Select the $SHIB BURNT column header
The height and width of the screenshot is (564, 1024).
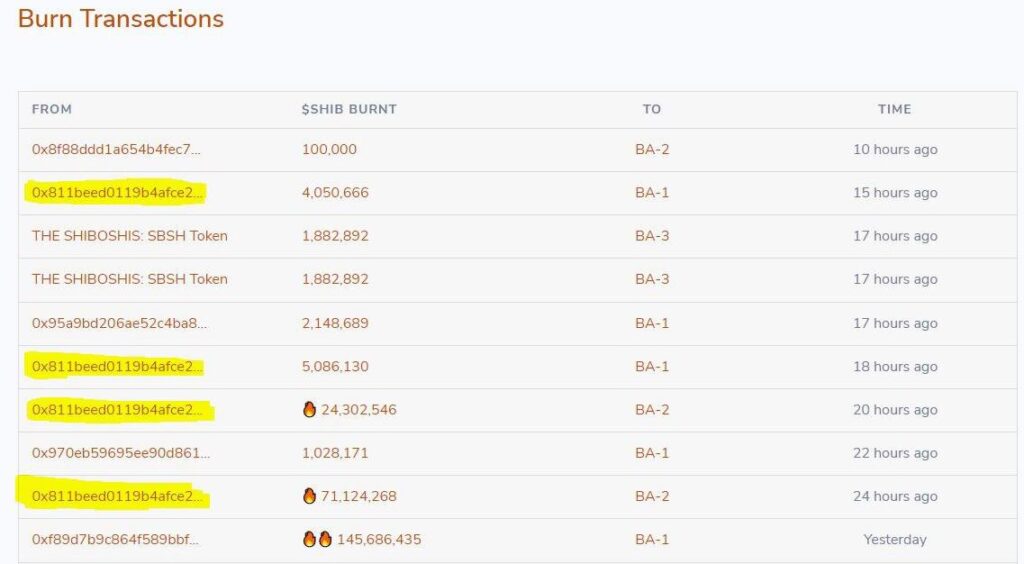349,109
